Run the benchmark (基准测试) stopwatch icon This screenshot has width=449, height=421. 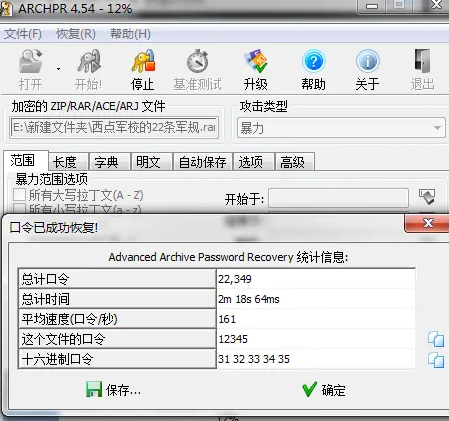197,62
